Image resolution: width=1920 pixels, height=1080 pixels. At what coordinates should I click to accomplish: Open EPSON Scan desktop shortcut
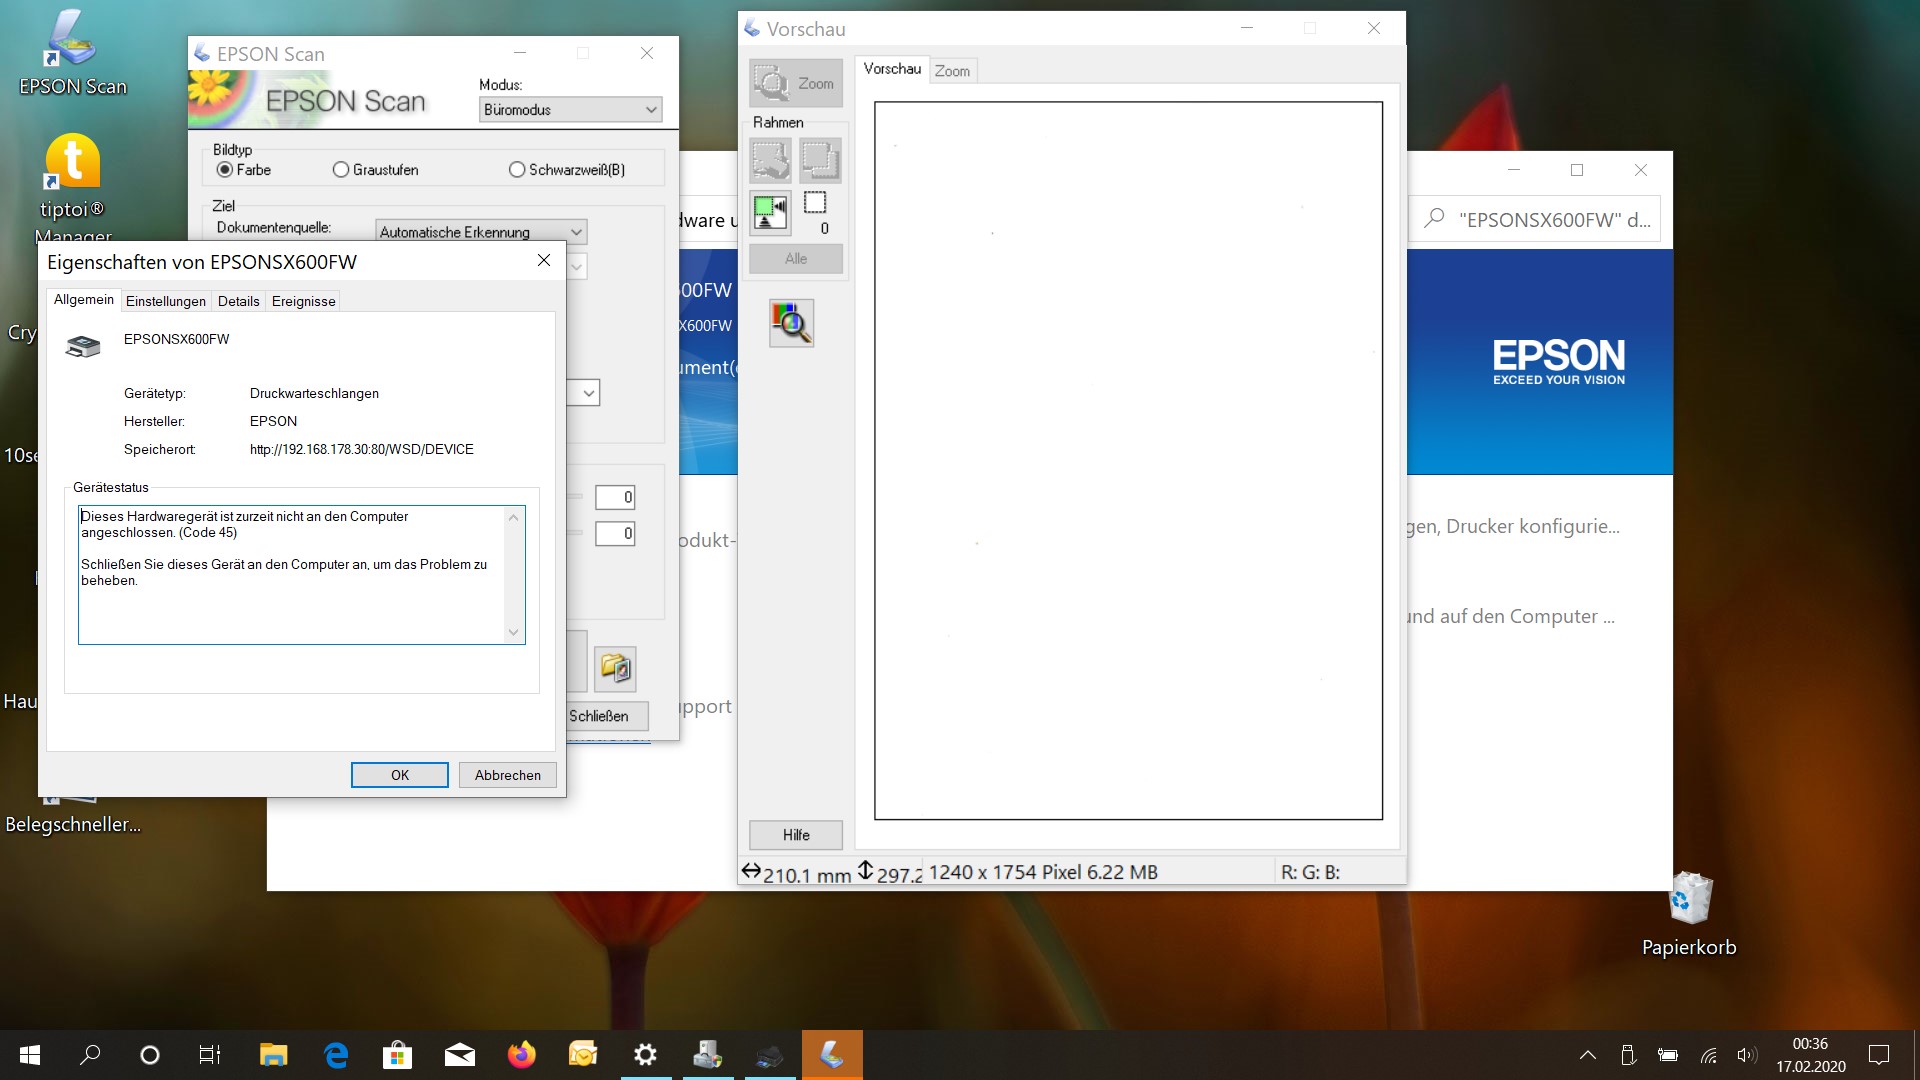click(72, 54)
